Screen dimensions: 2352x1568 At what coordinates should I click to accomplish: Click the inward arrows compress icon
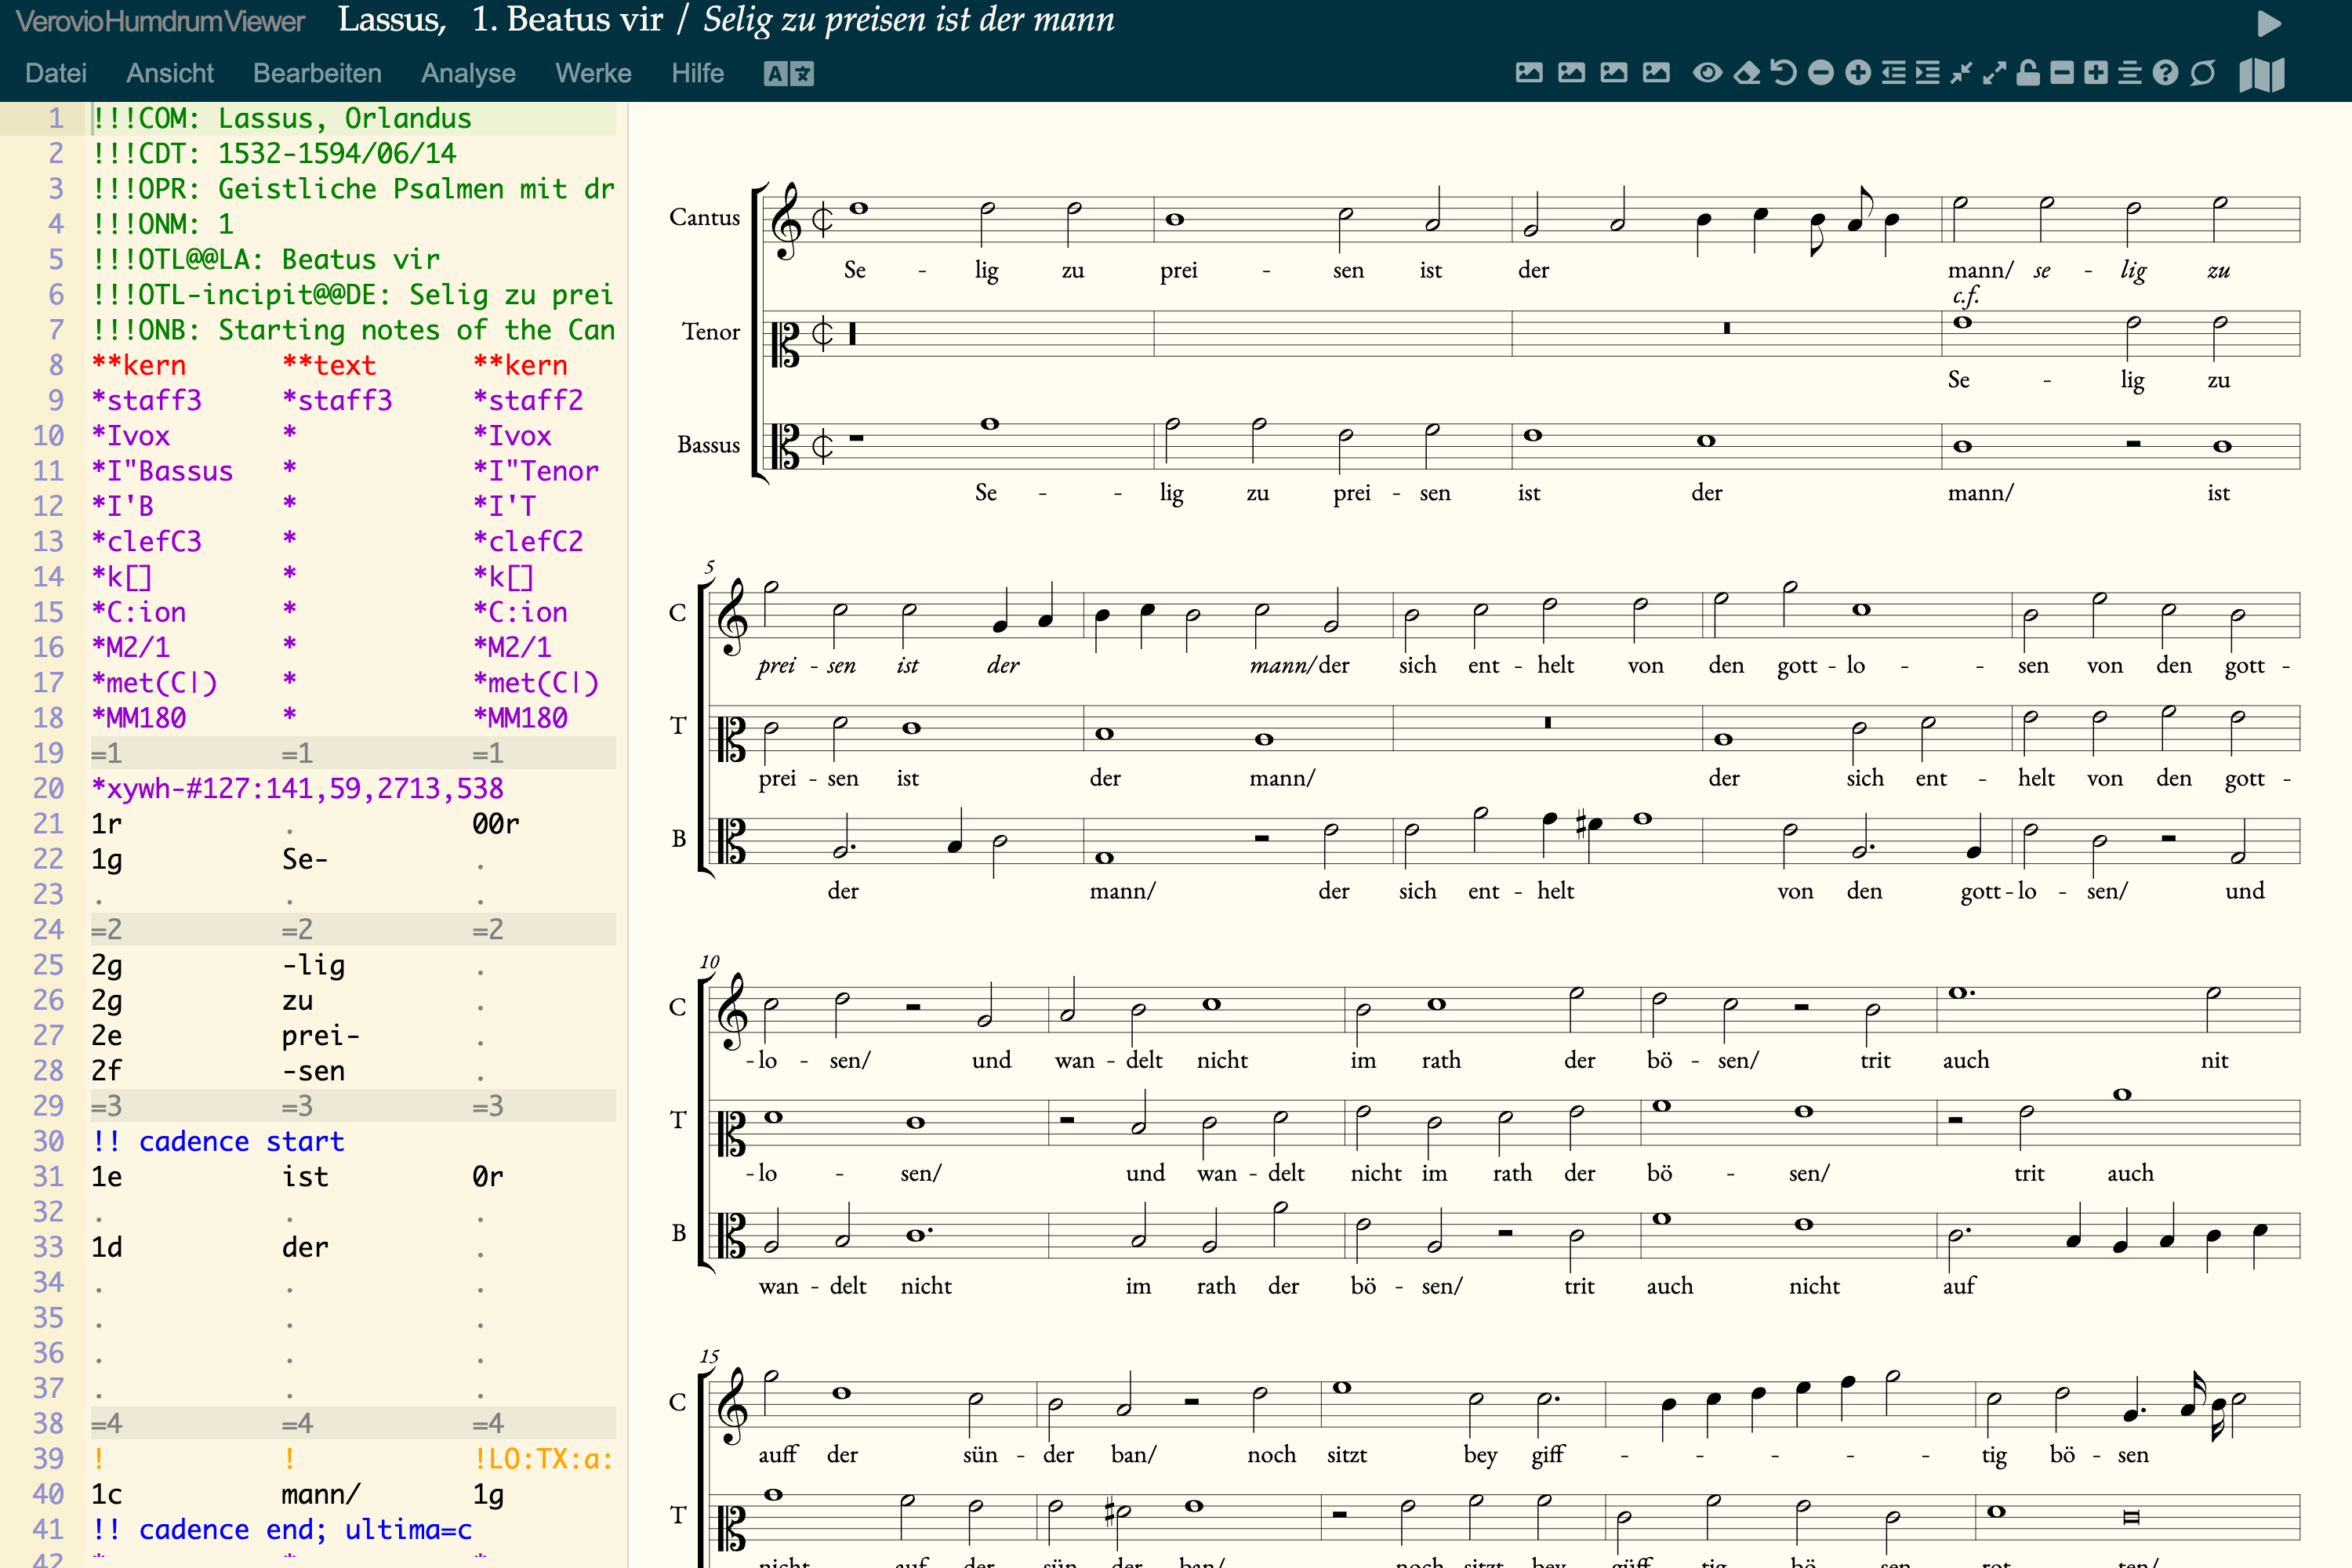(1961, 73)
